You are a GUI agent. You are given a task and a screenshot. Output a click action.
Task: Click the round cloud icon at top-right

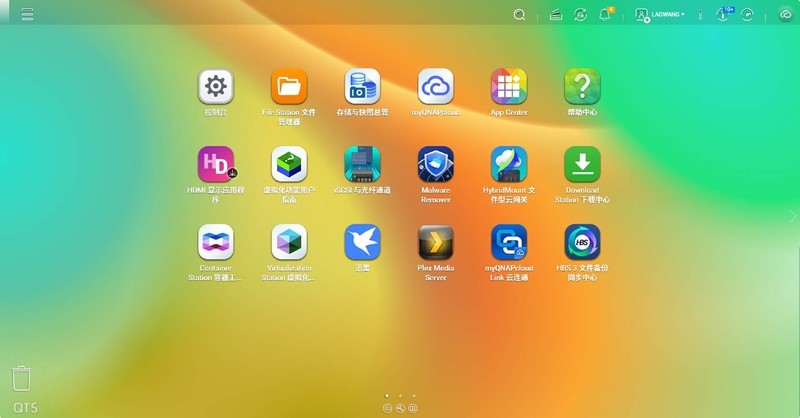[786, 15]
